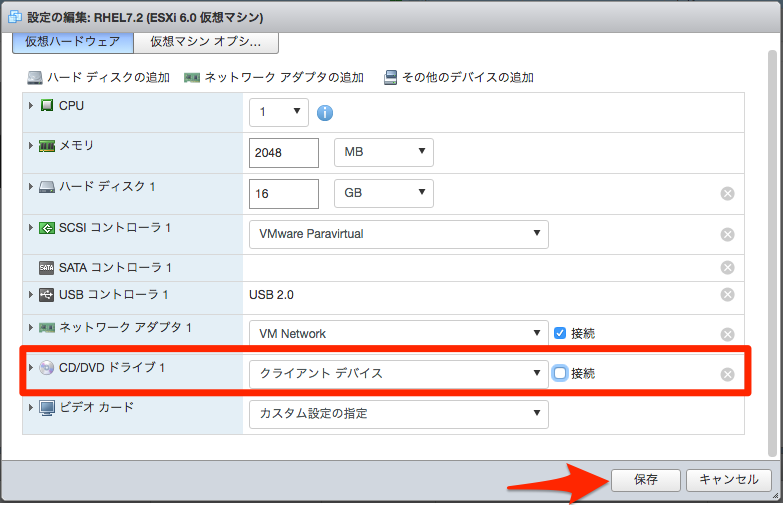Add other device (その他のデバイスの追加)
783x505 pixels.
pos(459,77)
